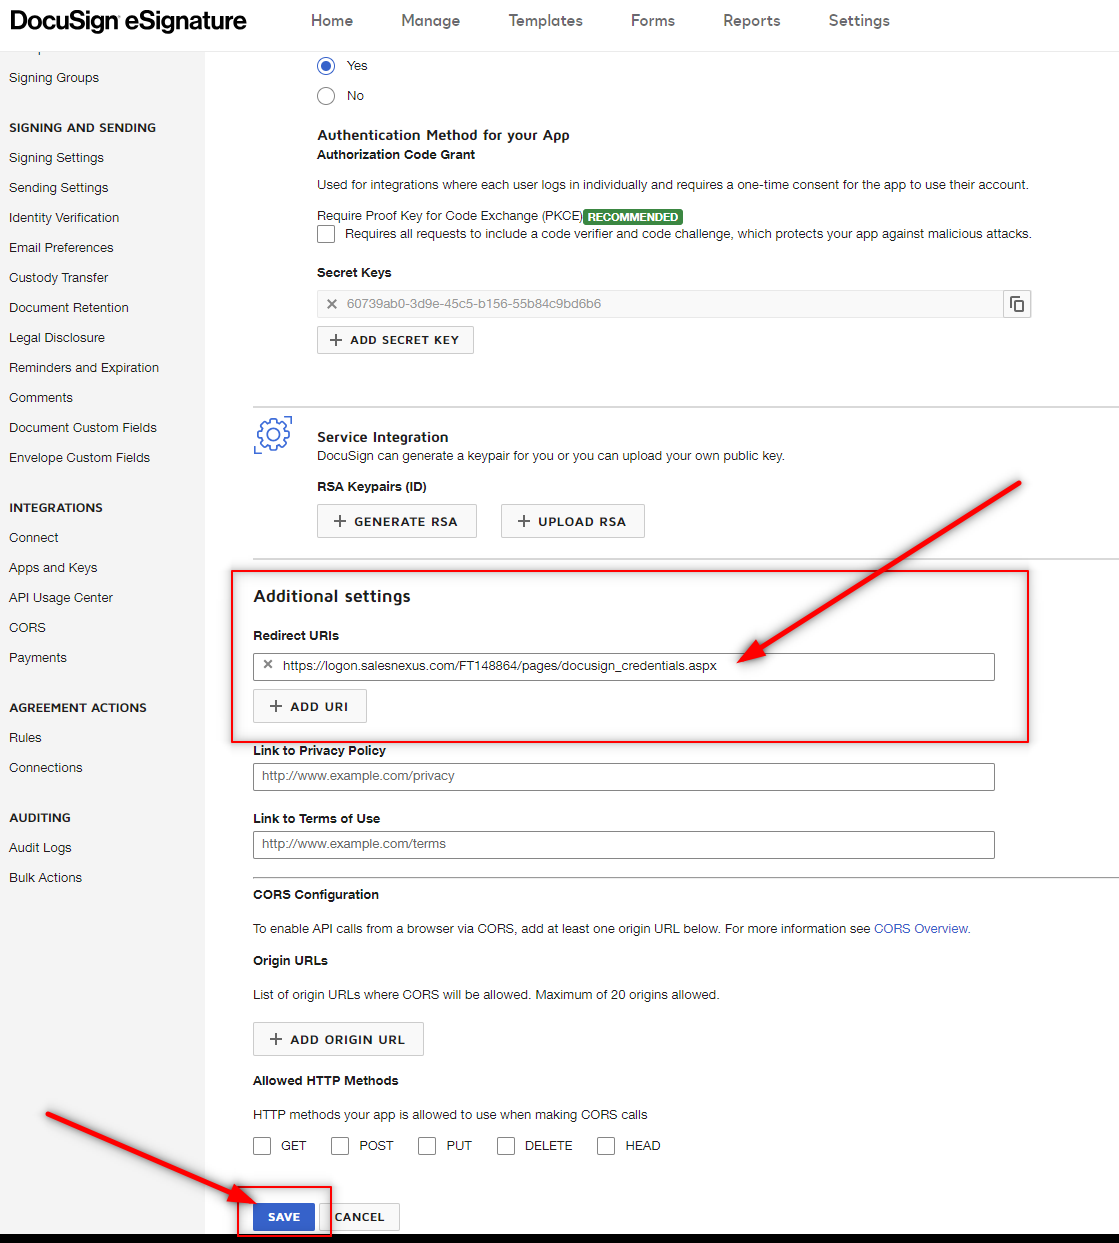
Task: Open Envelope Custom Fields
Action: click(79, 458)
